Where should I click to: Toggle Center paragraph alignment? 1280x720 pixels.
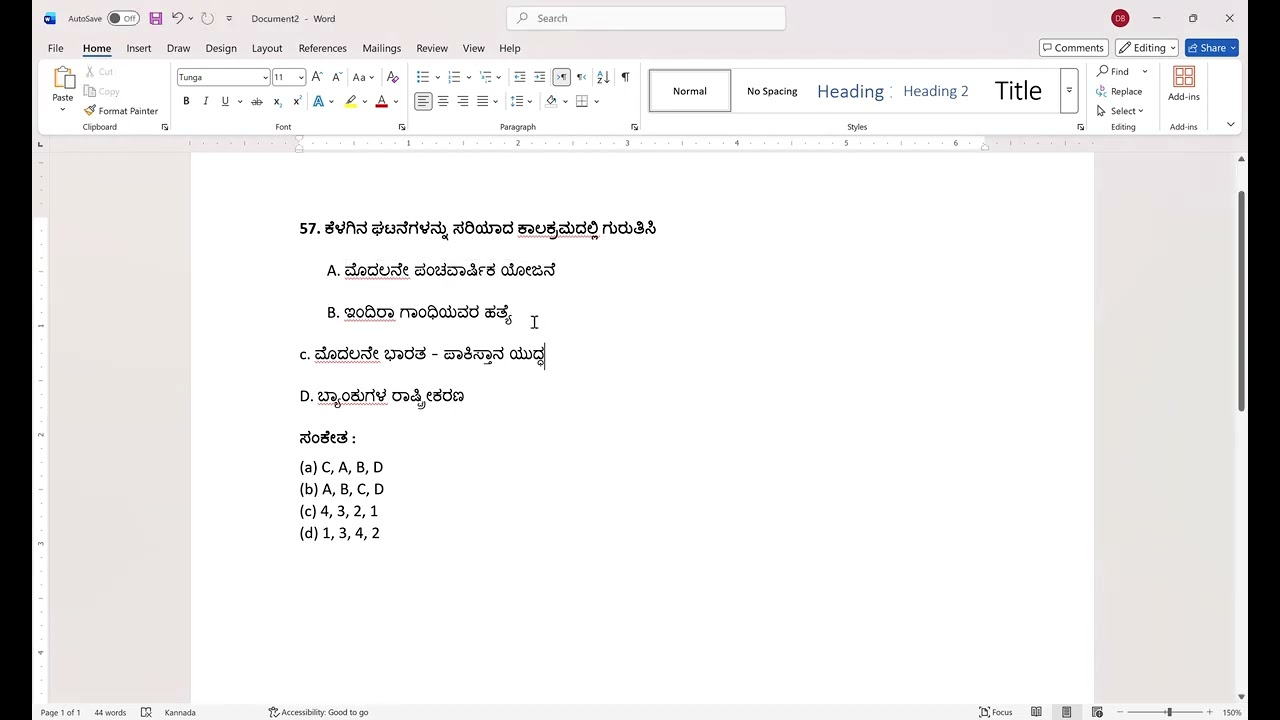443,101
